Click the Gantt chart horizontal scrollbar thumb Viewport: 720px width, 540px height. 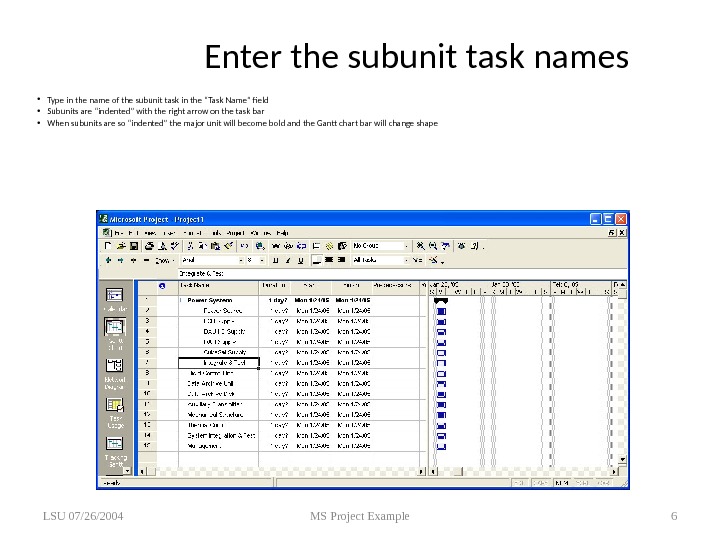coord(458,471)
